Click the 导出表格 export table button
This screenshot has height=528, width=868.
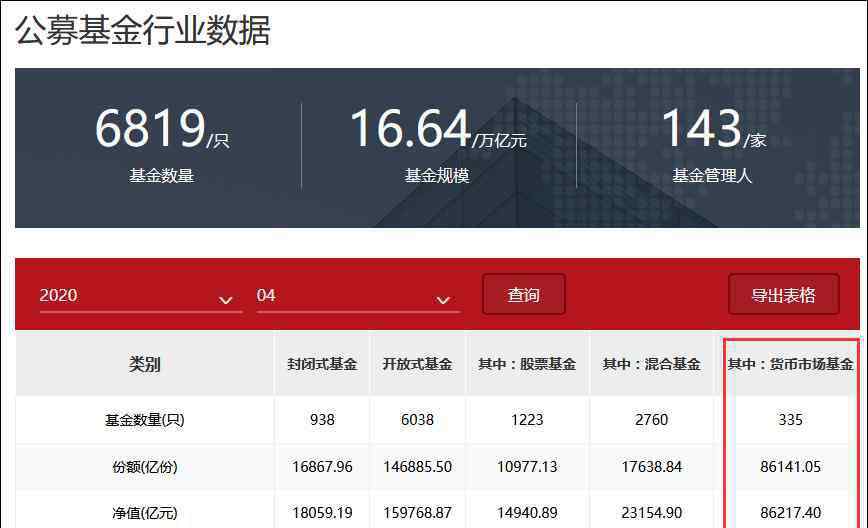click(x=783, y=294)
